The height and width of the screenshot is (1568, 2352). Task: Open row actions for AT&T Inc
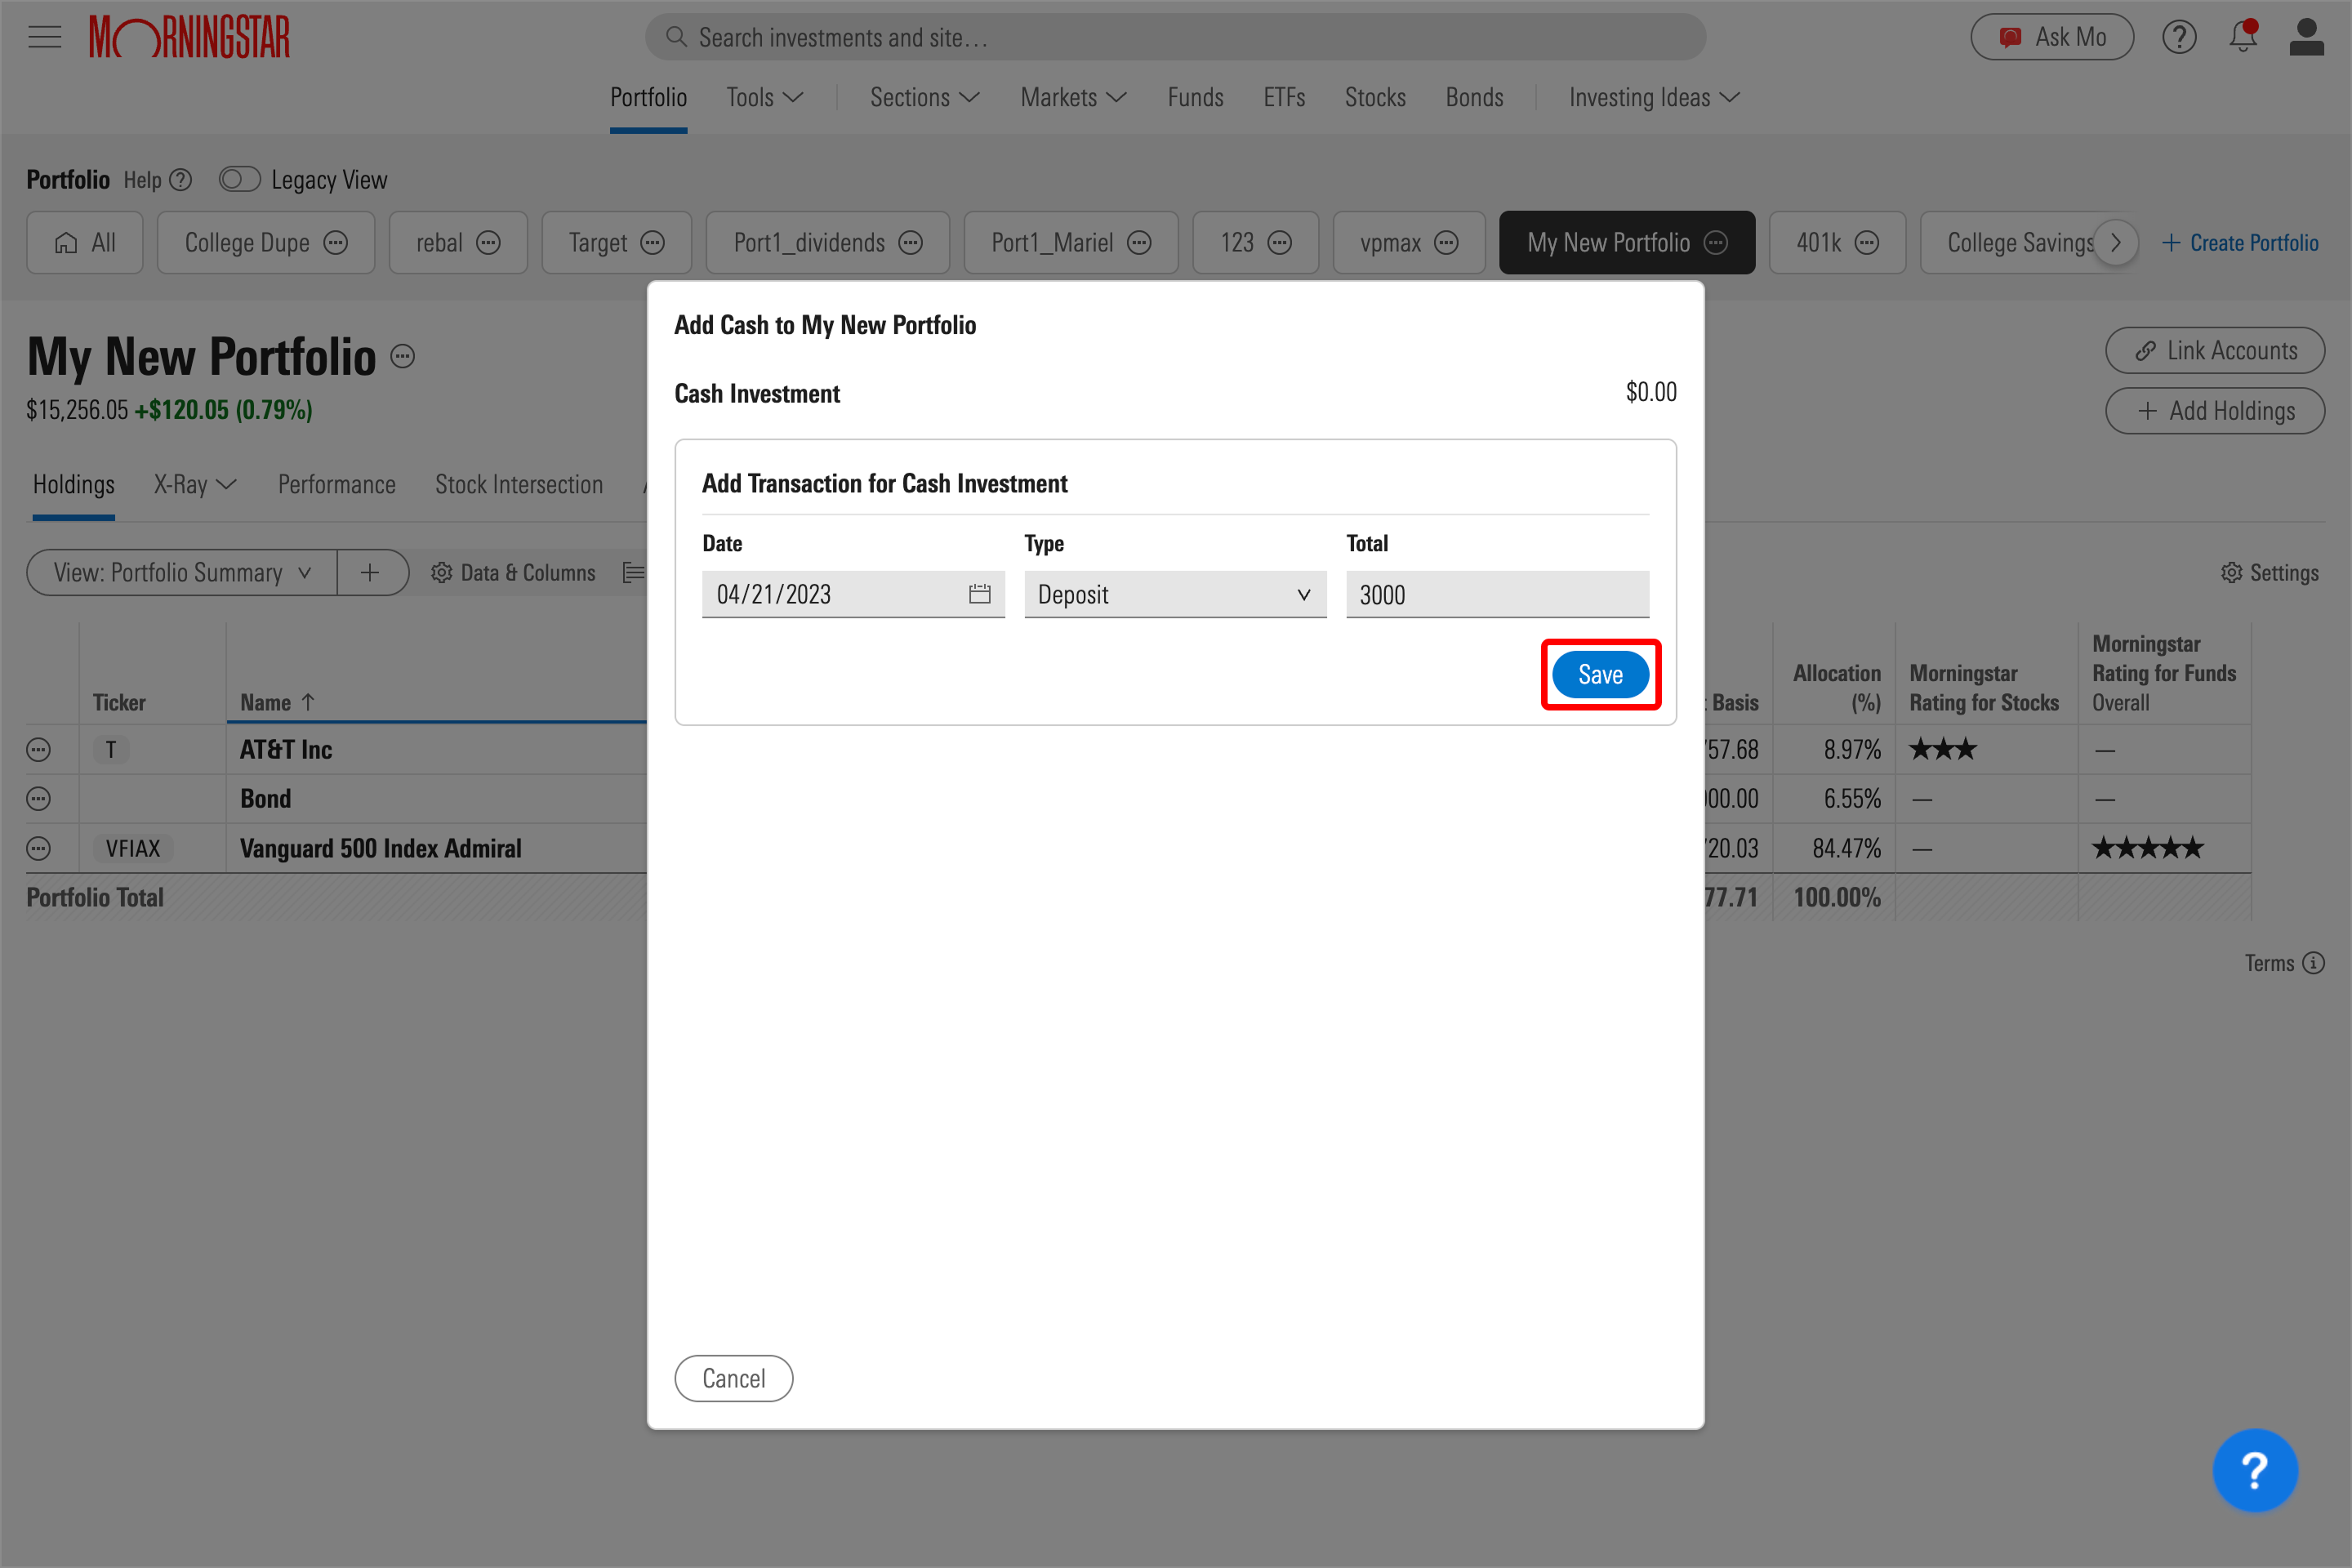tap(39, 750)
